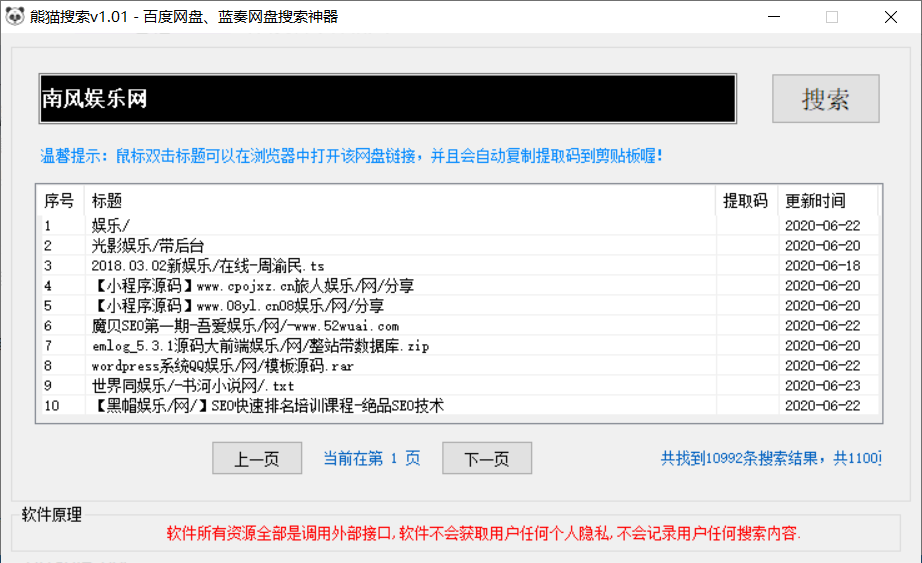Click sequence number 10 cell

52,405
